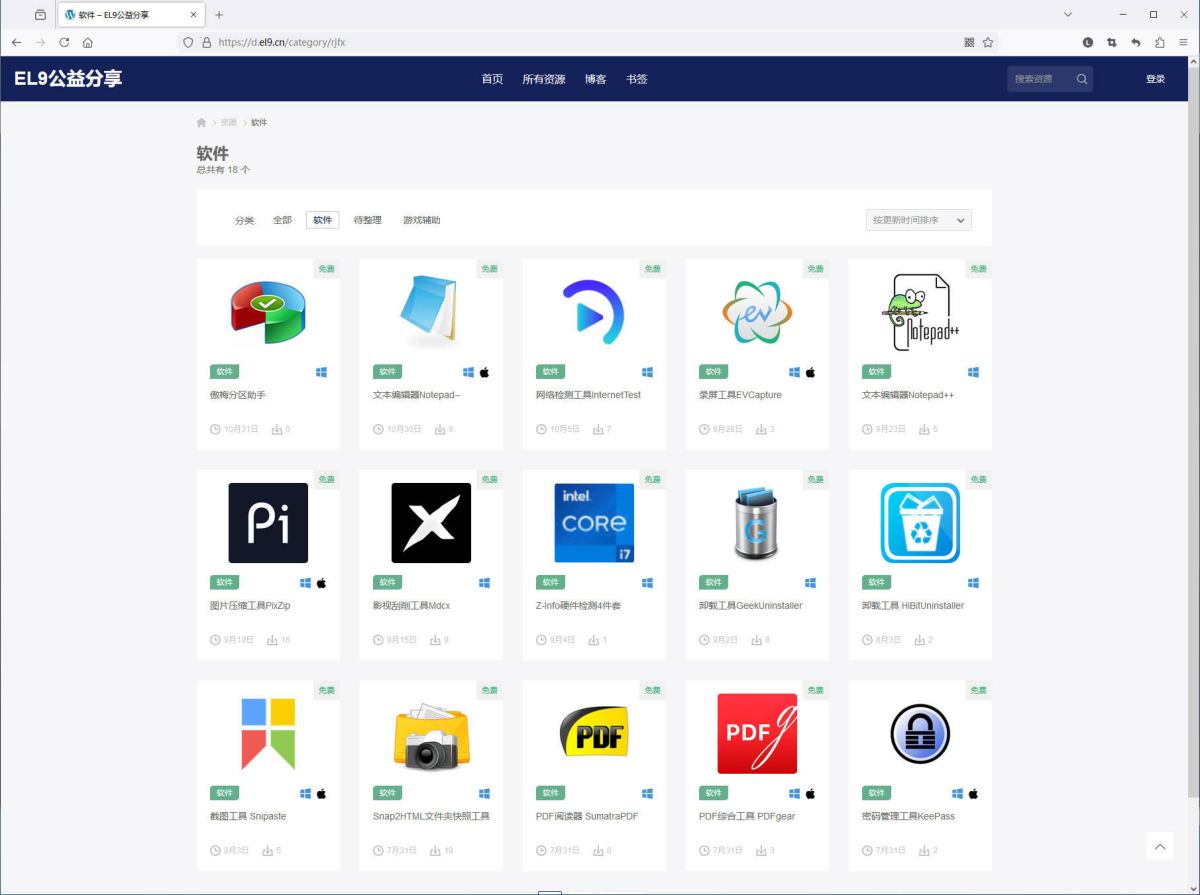Image resolution: width=1200 pixels, height=895 pixels.
Task: Open the 按更新时间排序 sort dropdown
Action: [918, 220]
